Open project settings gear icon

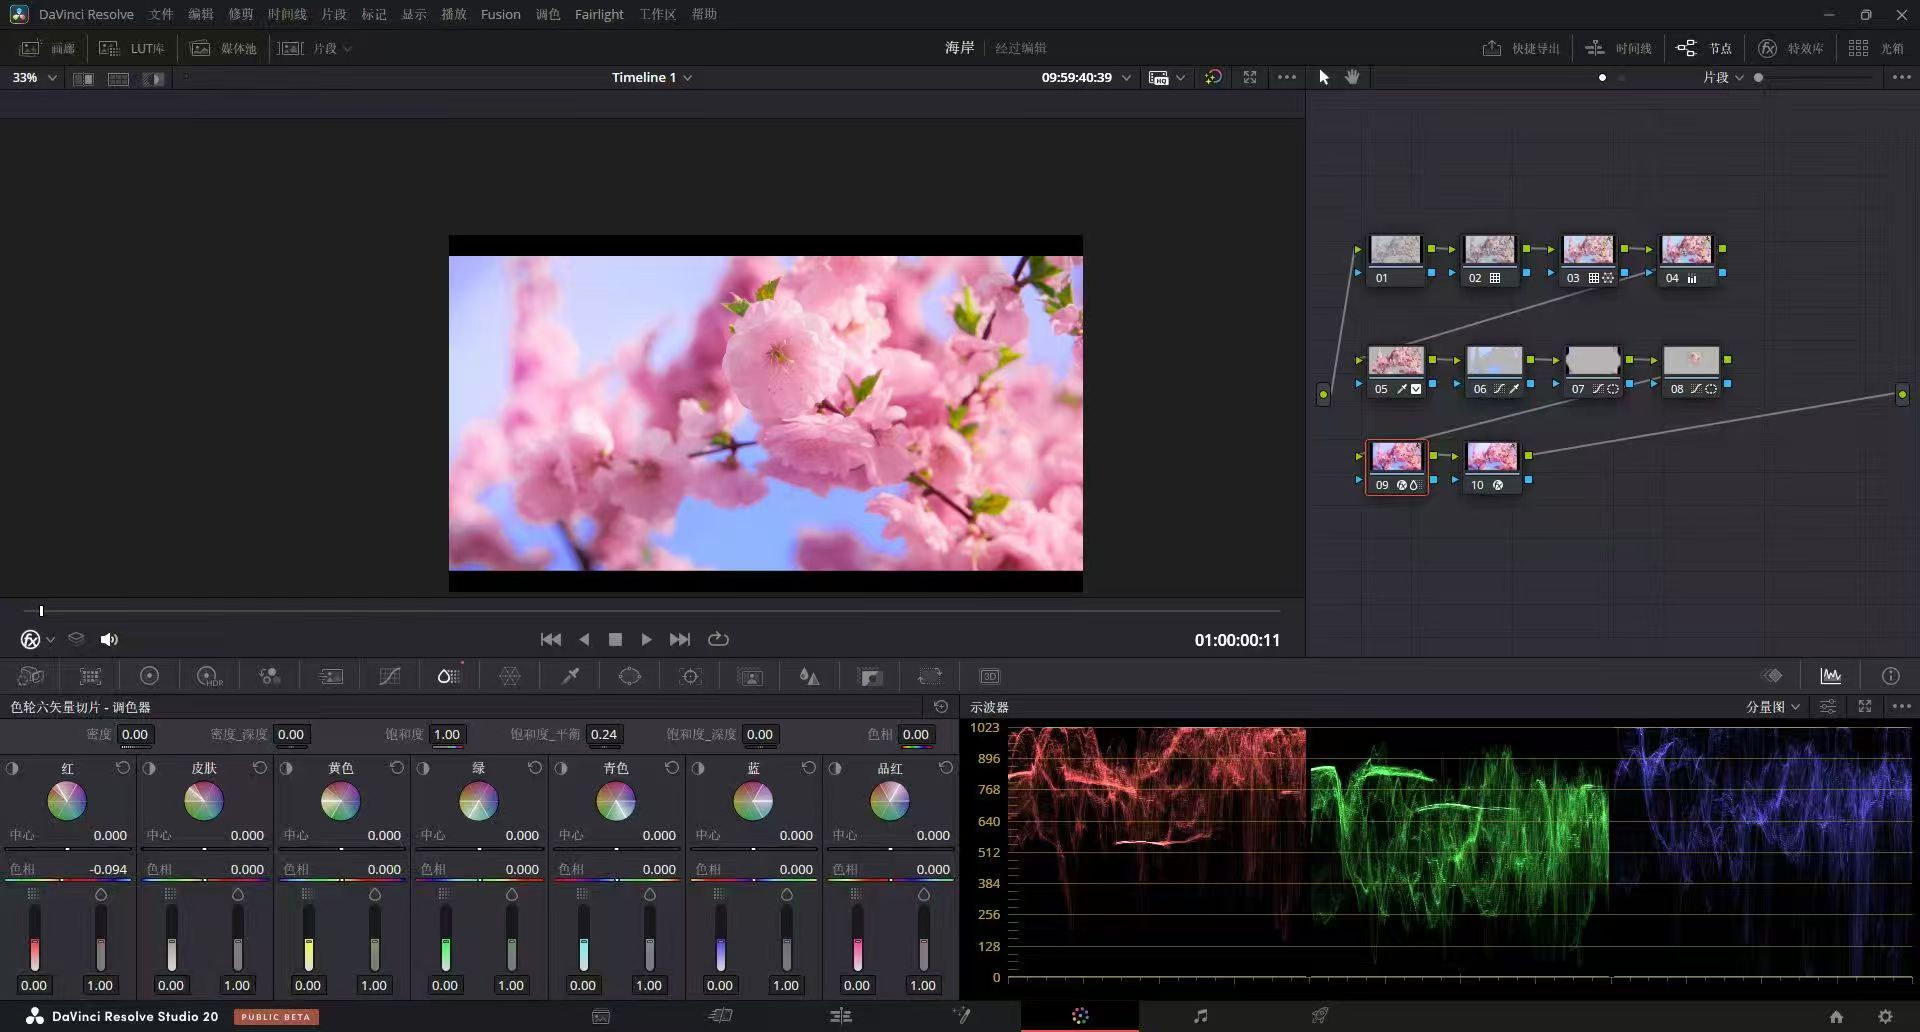(1885, 1017)
